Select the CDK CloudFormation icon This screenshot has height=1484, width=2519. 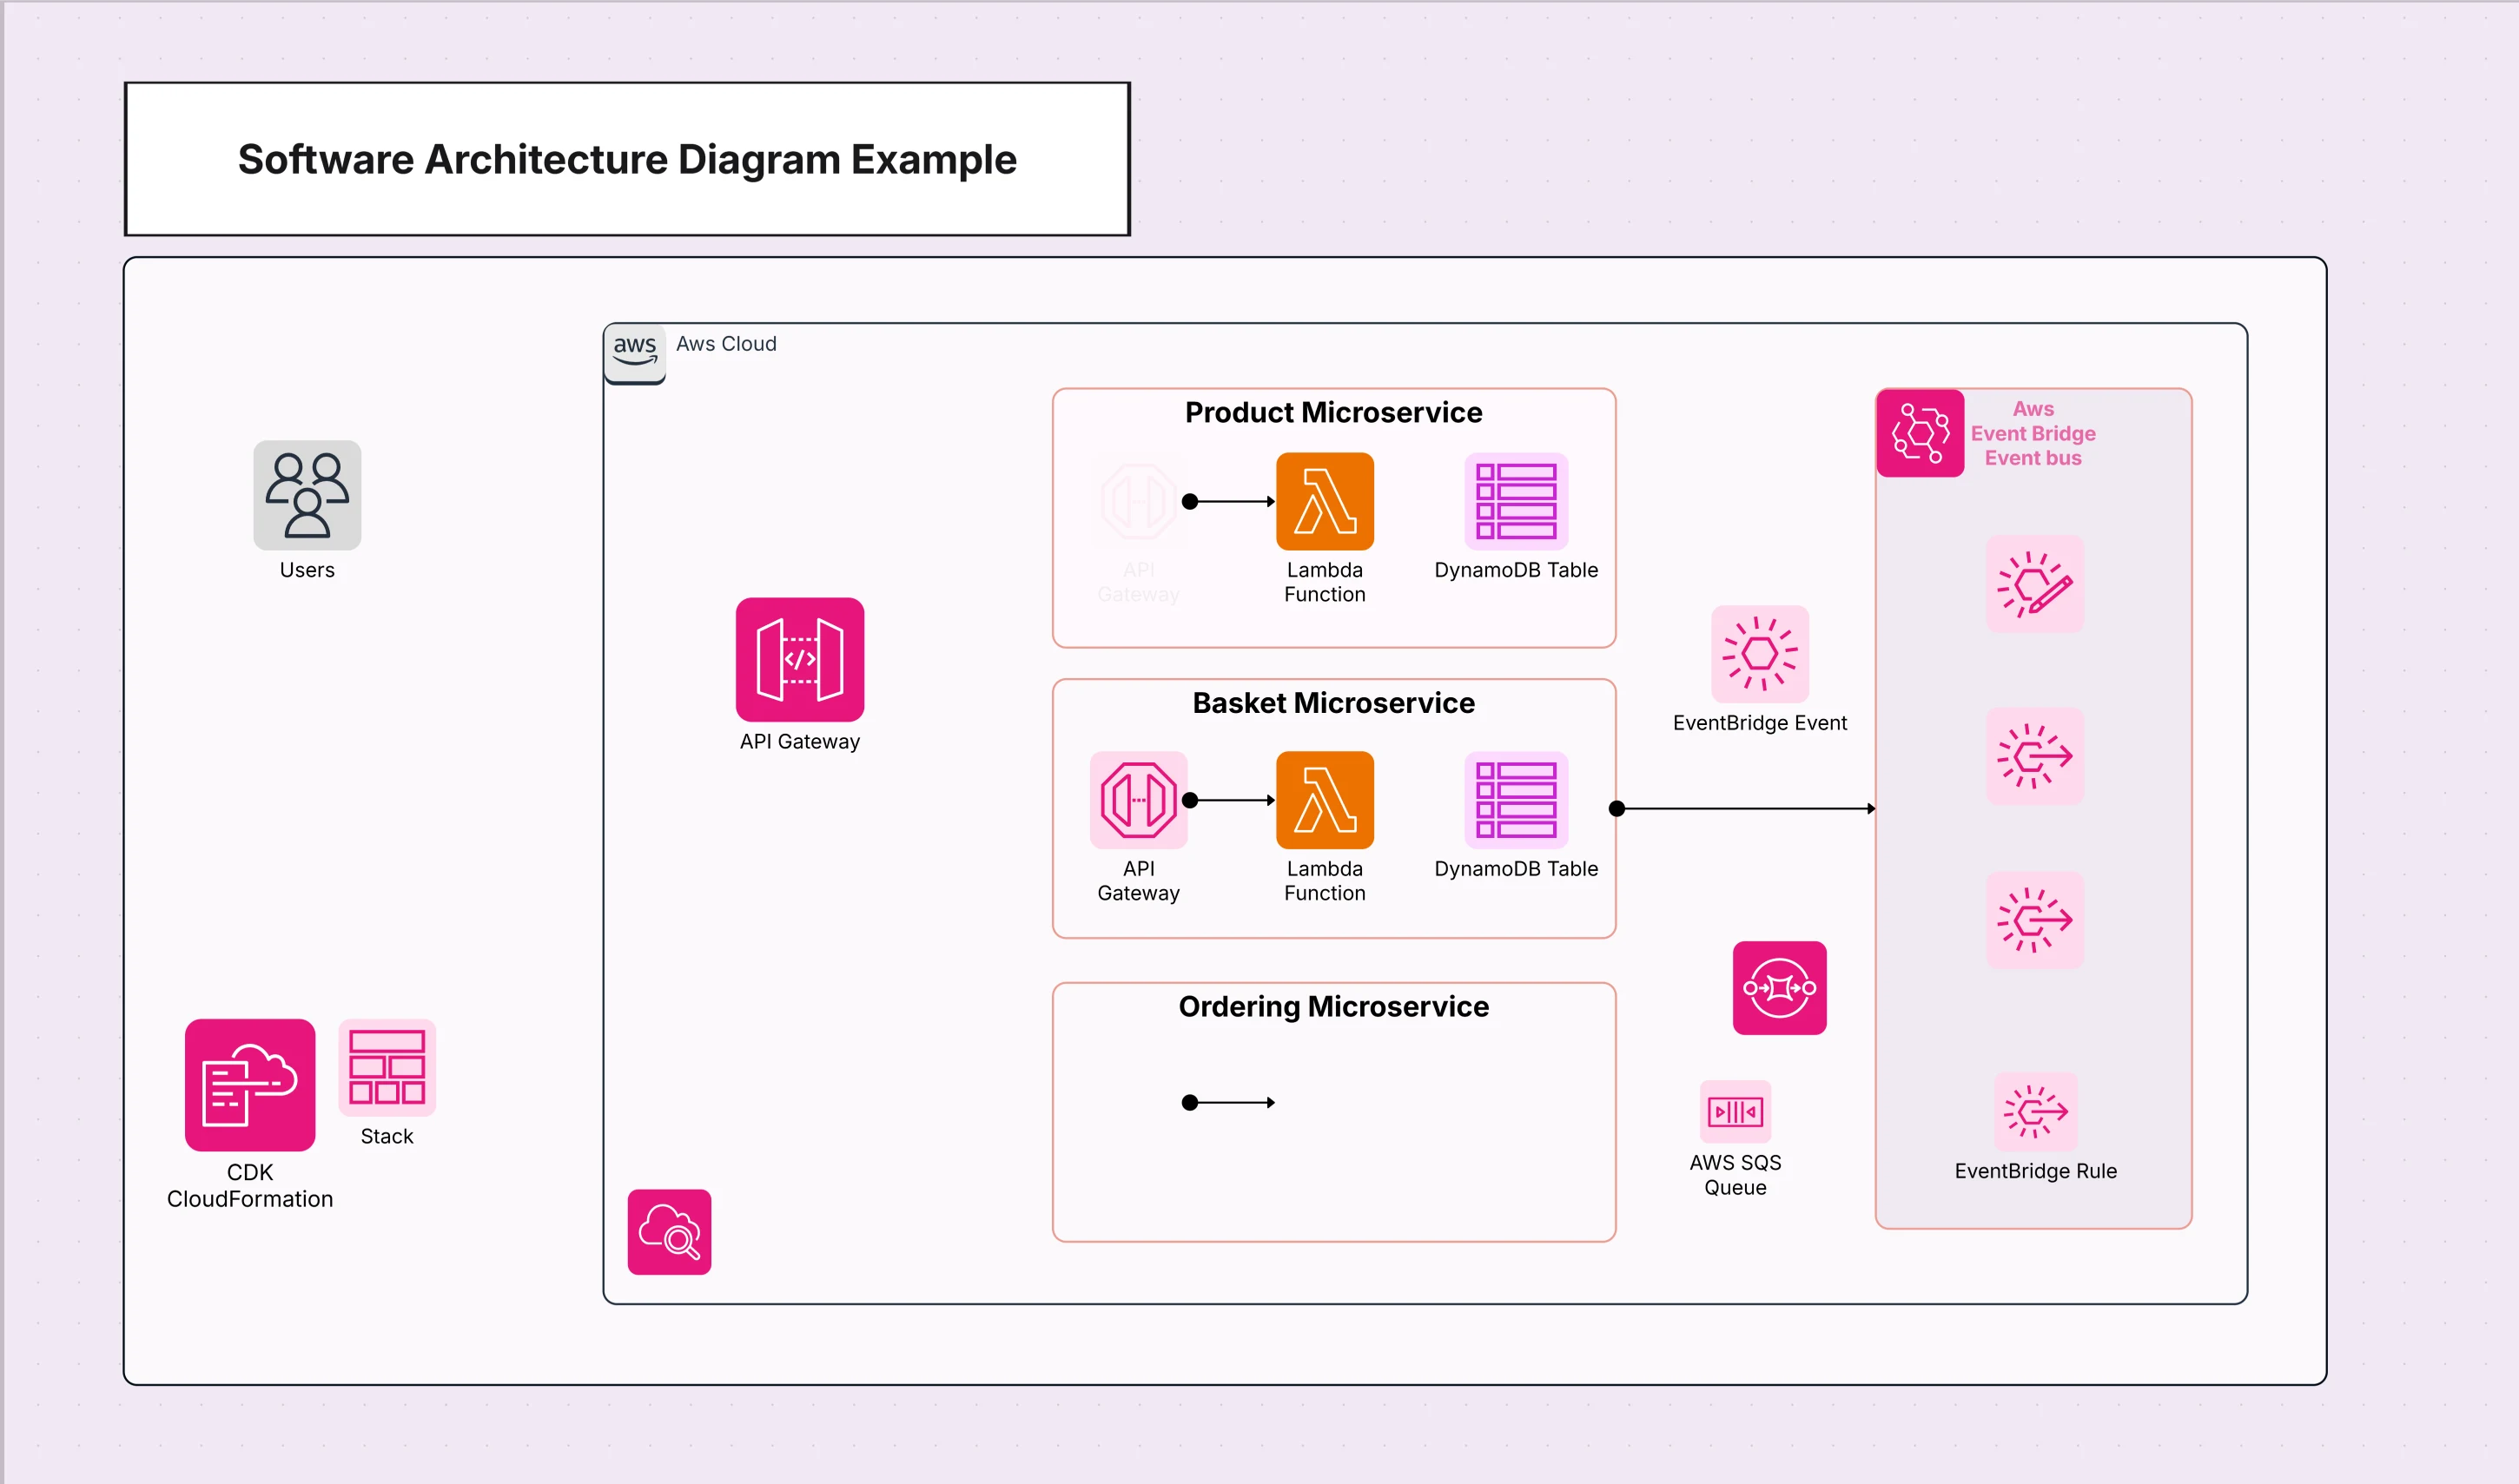(x=249, y=1085)
